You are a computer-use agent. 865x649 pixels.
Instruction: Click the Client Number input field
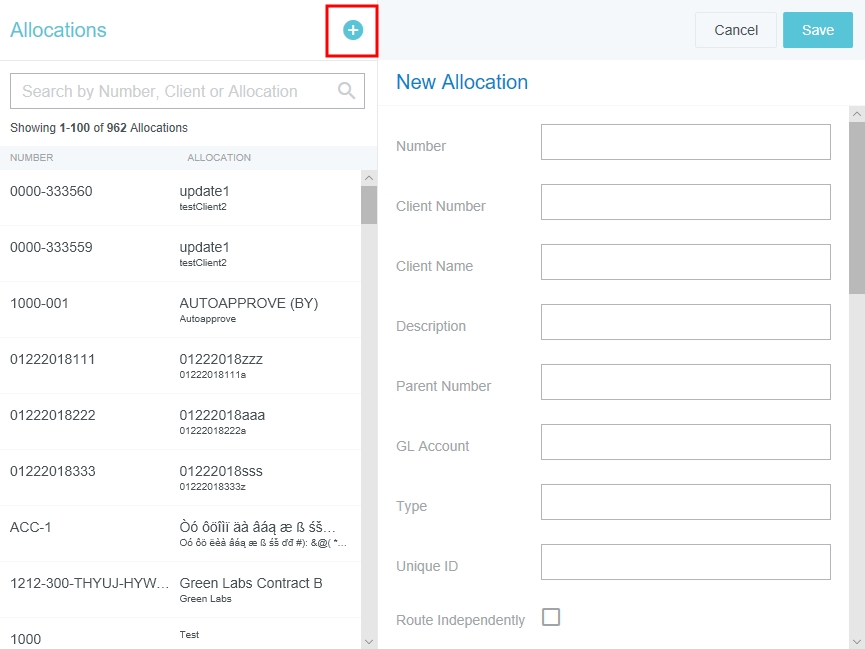click(685, 202)
